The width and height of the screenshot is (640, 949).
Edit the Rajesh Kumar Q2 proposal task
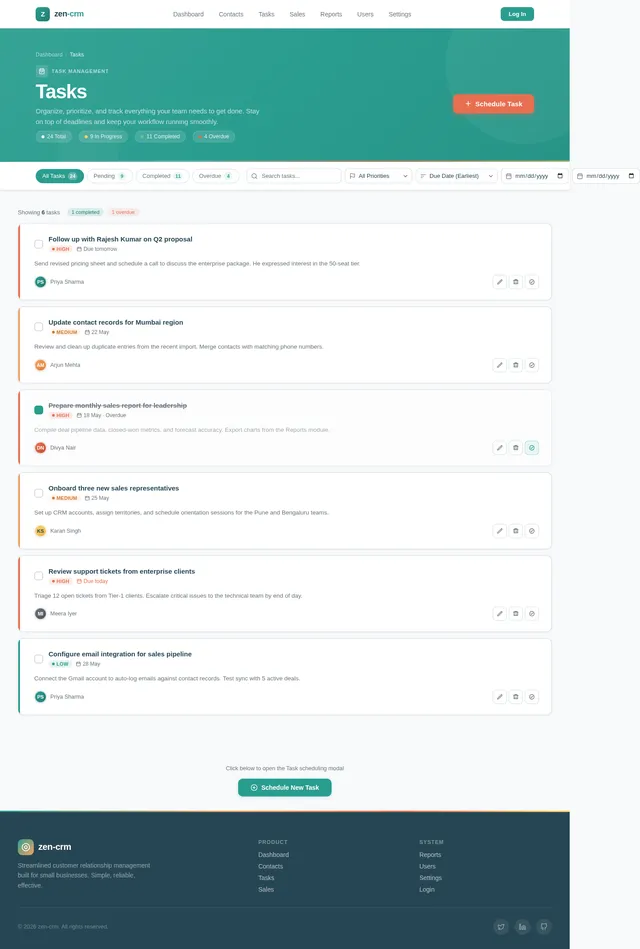tap(500, 282)
